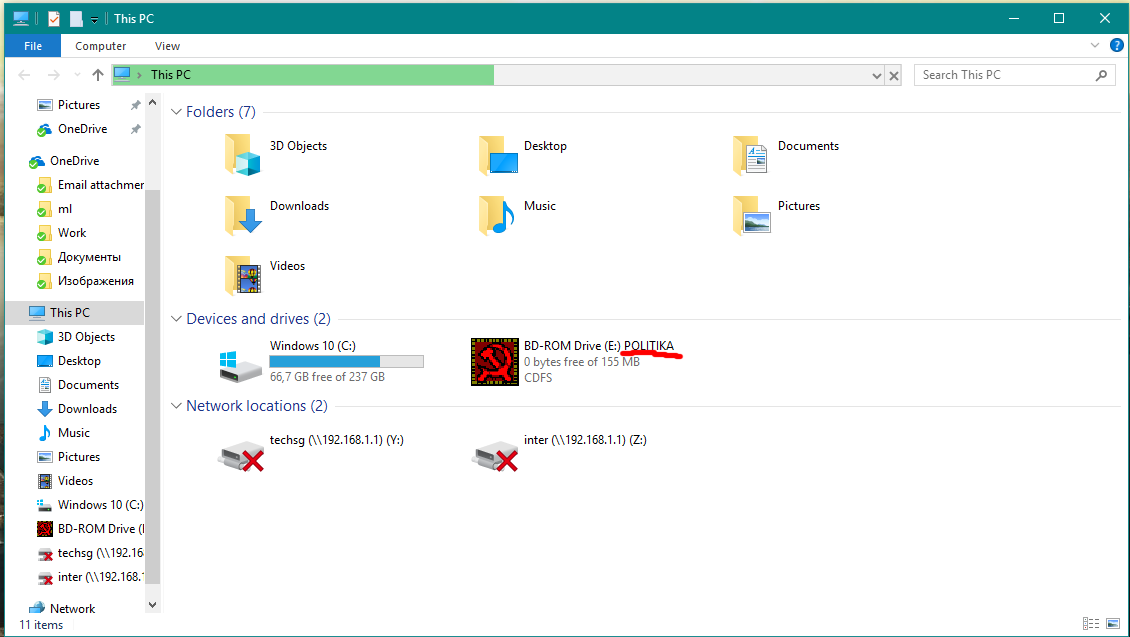The image size is (1130, 637).
Task: Open the File menu
Action: pyautogui.click(x=33, y=46)
